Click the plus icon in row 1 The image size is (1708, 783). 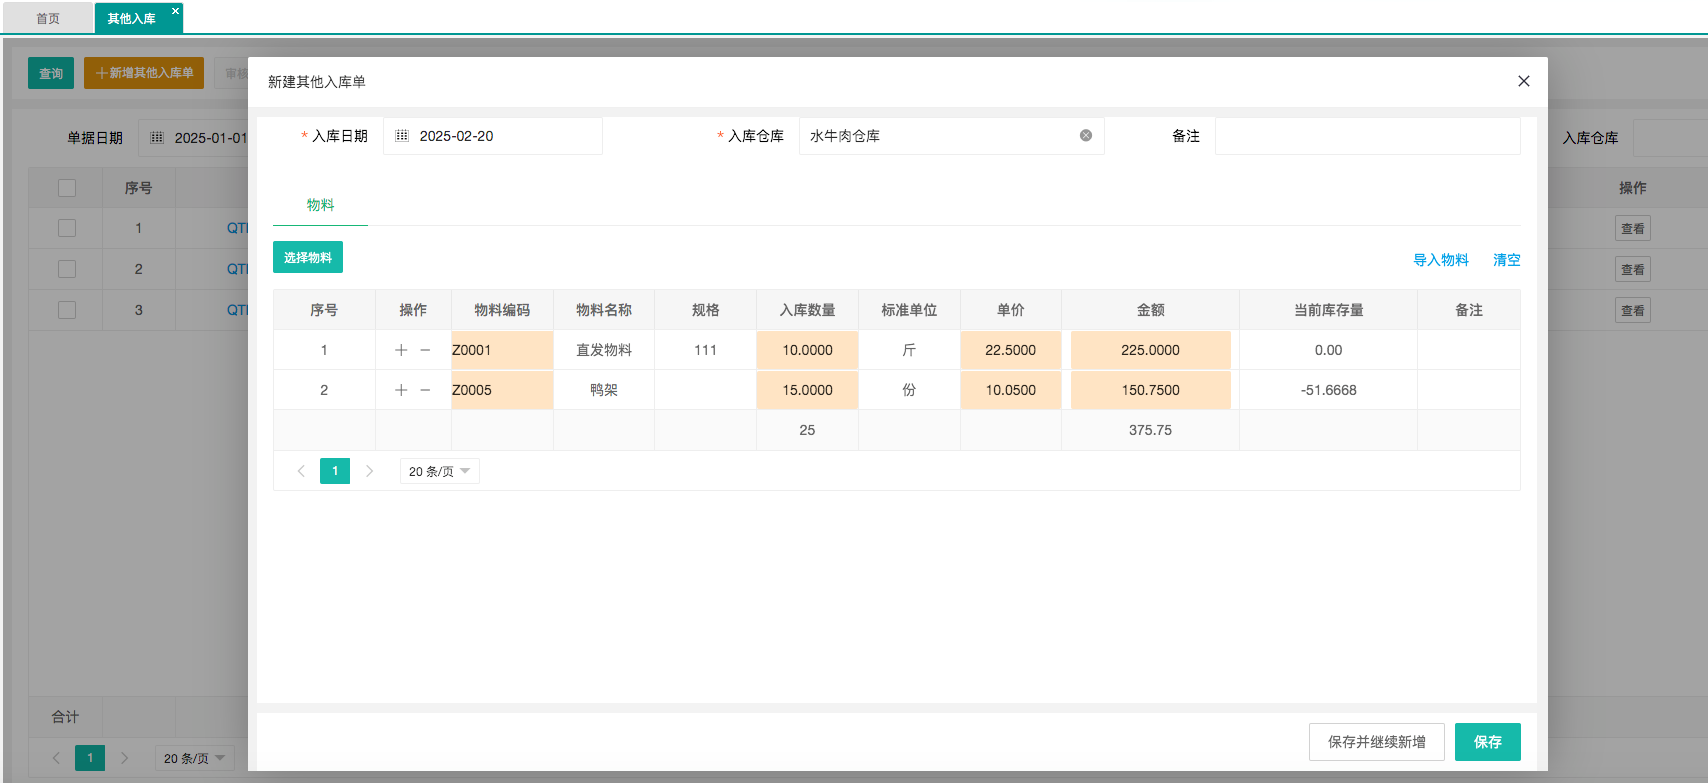pos(401,350)
